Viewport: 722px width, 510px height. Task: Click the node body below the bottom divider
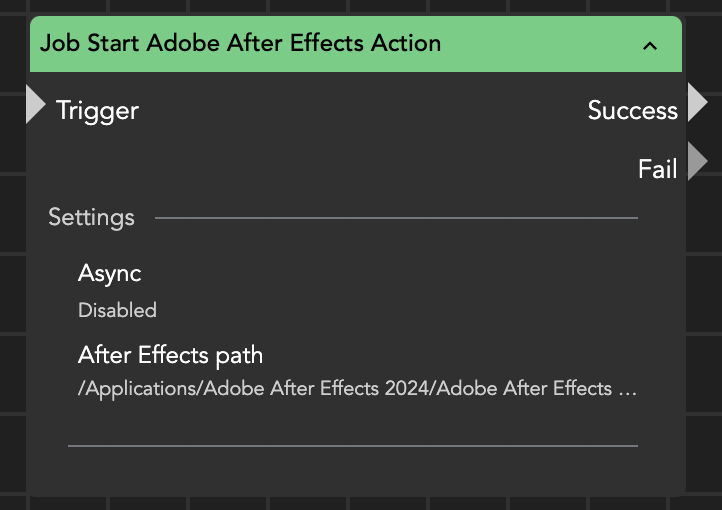[352, 472]
